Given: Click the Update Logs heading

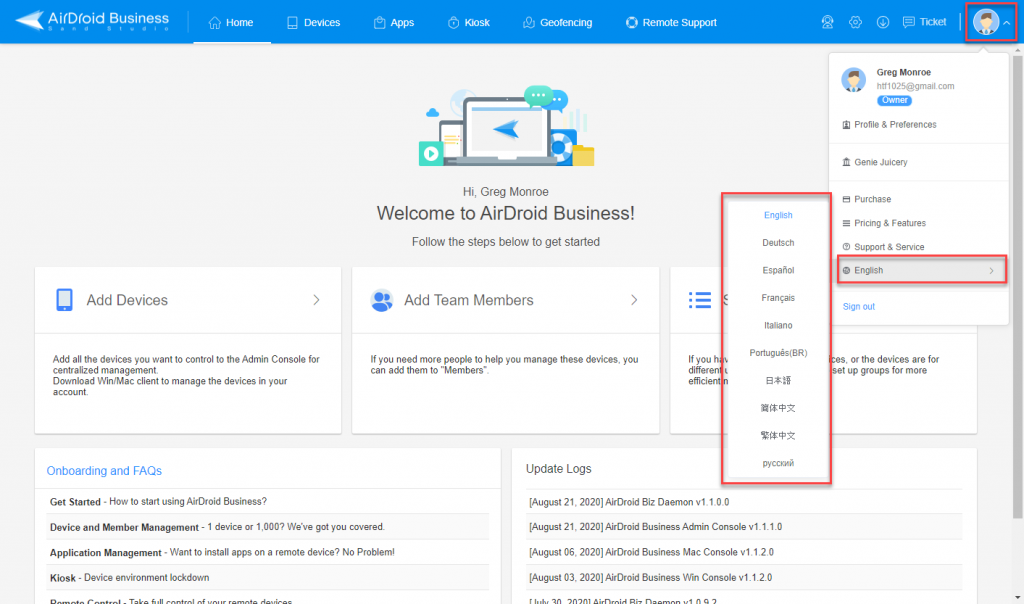Looking at the screenshot, I should pyautogui.click(x=558, y=469).
